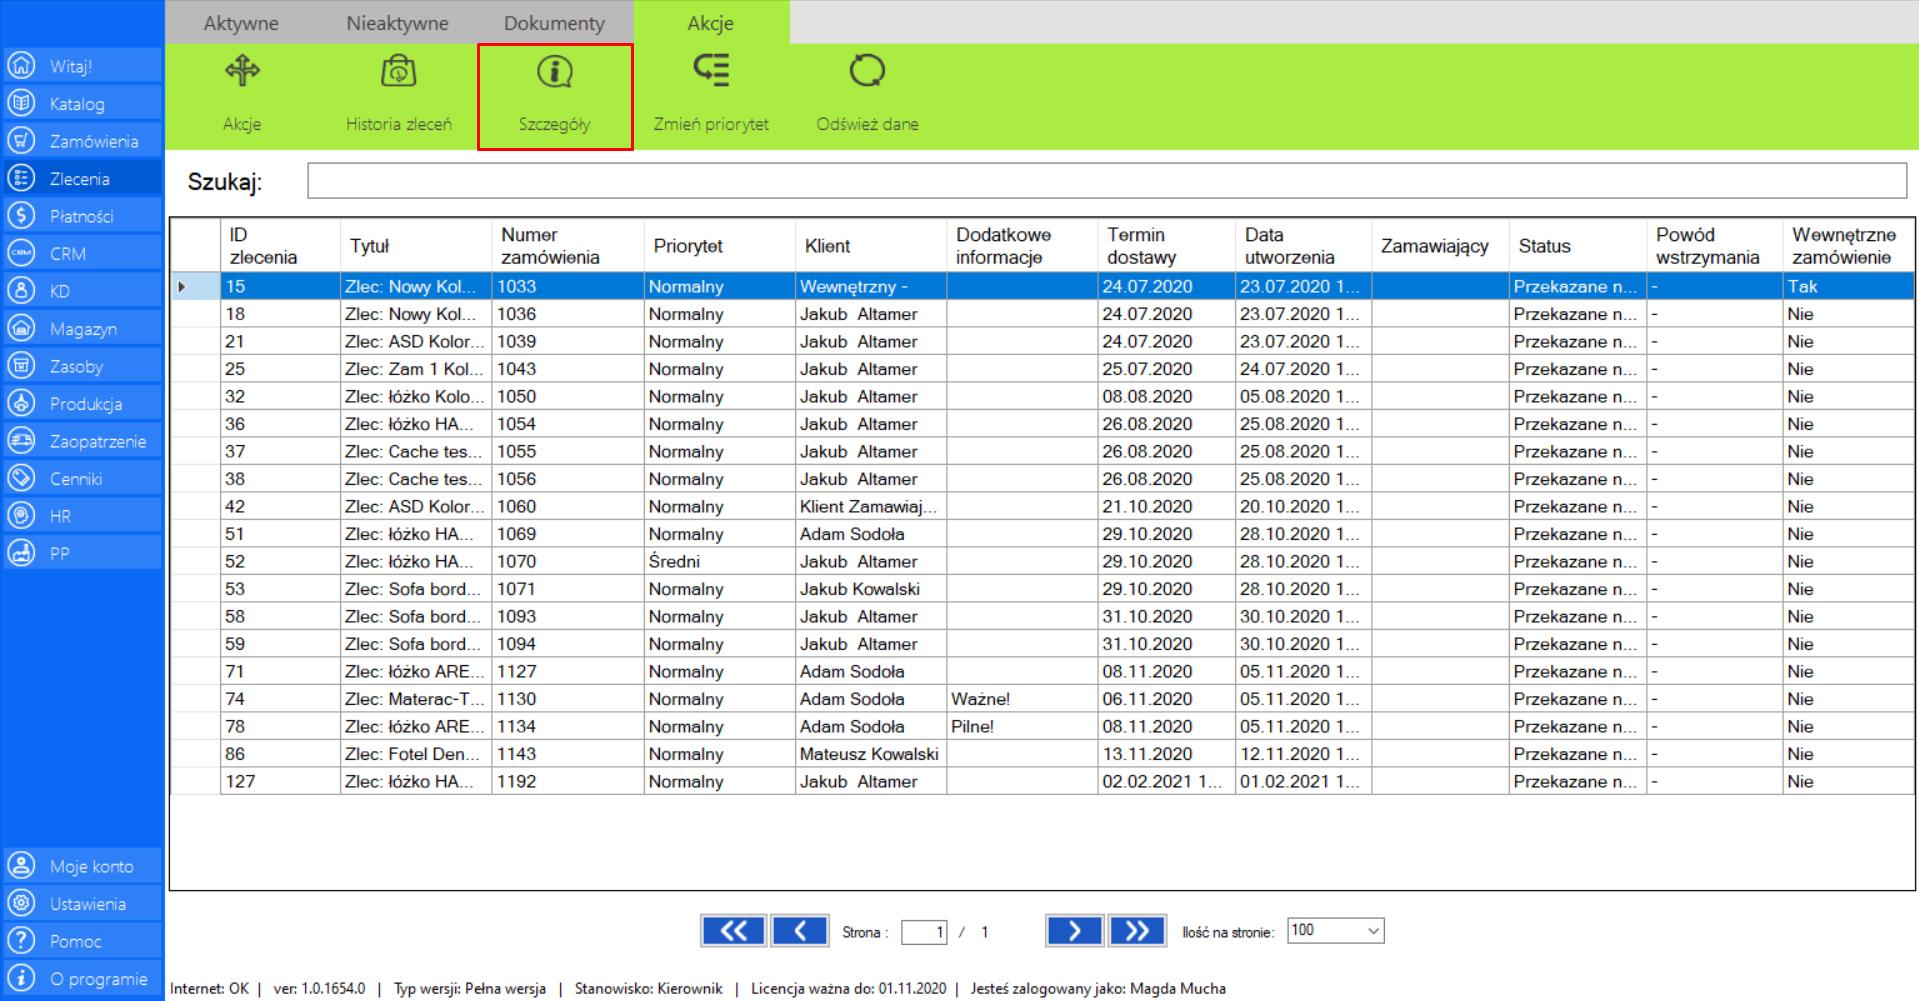Screen dimensions: 1919x1001
Task: Open Płatności in the sidebar
Action: tap(82, 216)
